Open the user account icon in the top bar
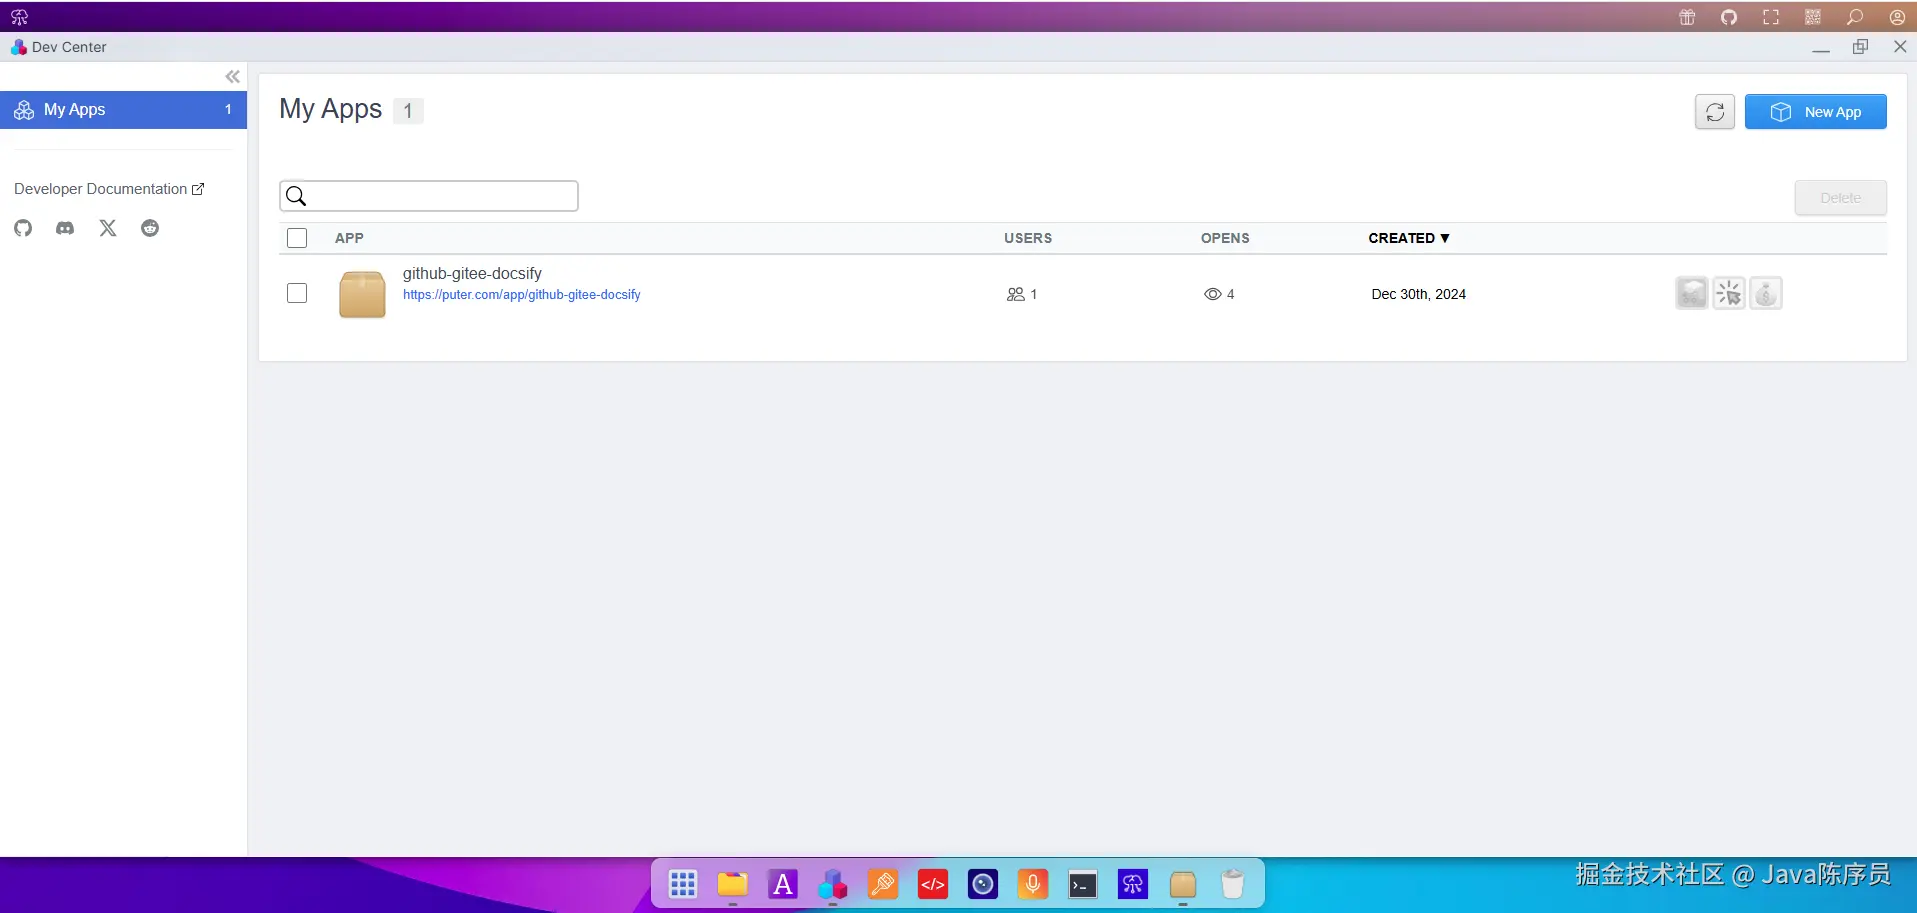This screenshot has height=913, width=1917. pyautogui.click(x=1897, y=17)
